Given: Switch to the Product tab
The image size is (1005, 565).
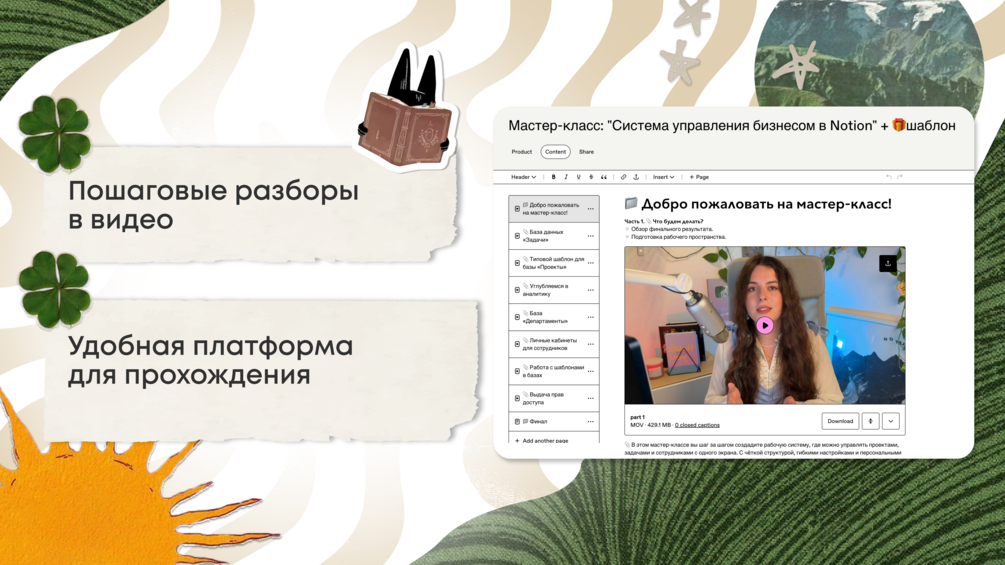Looking at the screenshot, I should [x=522, y=152].
